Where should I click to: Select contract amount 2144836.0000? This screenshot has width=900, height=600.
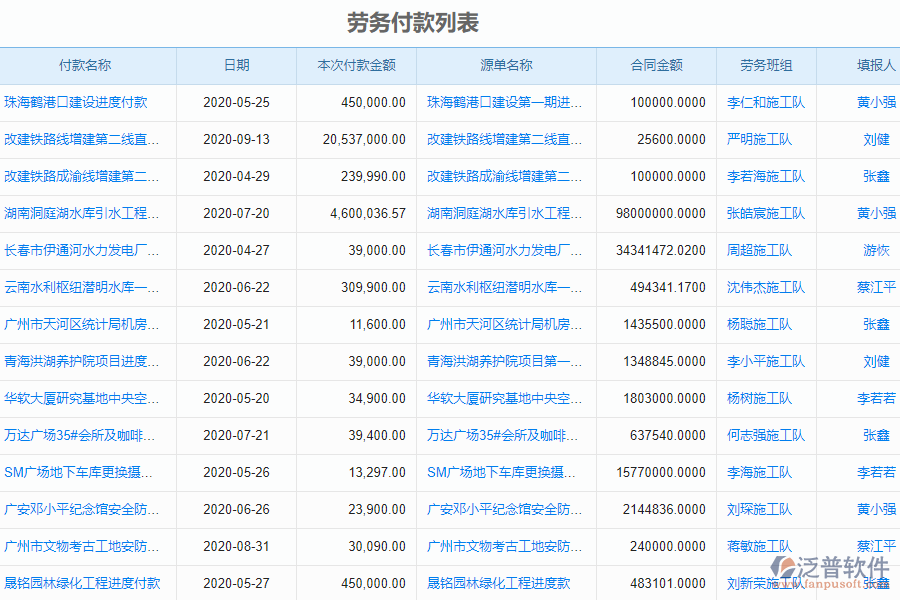pyautogui.click(x=664, y=509)
